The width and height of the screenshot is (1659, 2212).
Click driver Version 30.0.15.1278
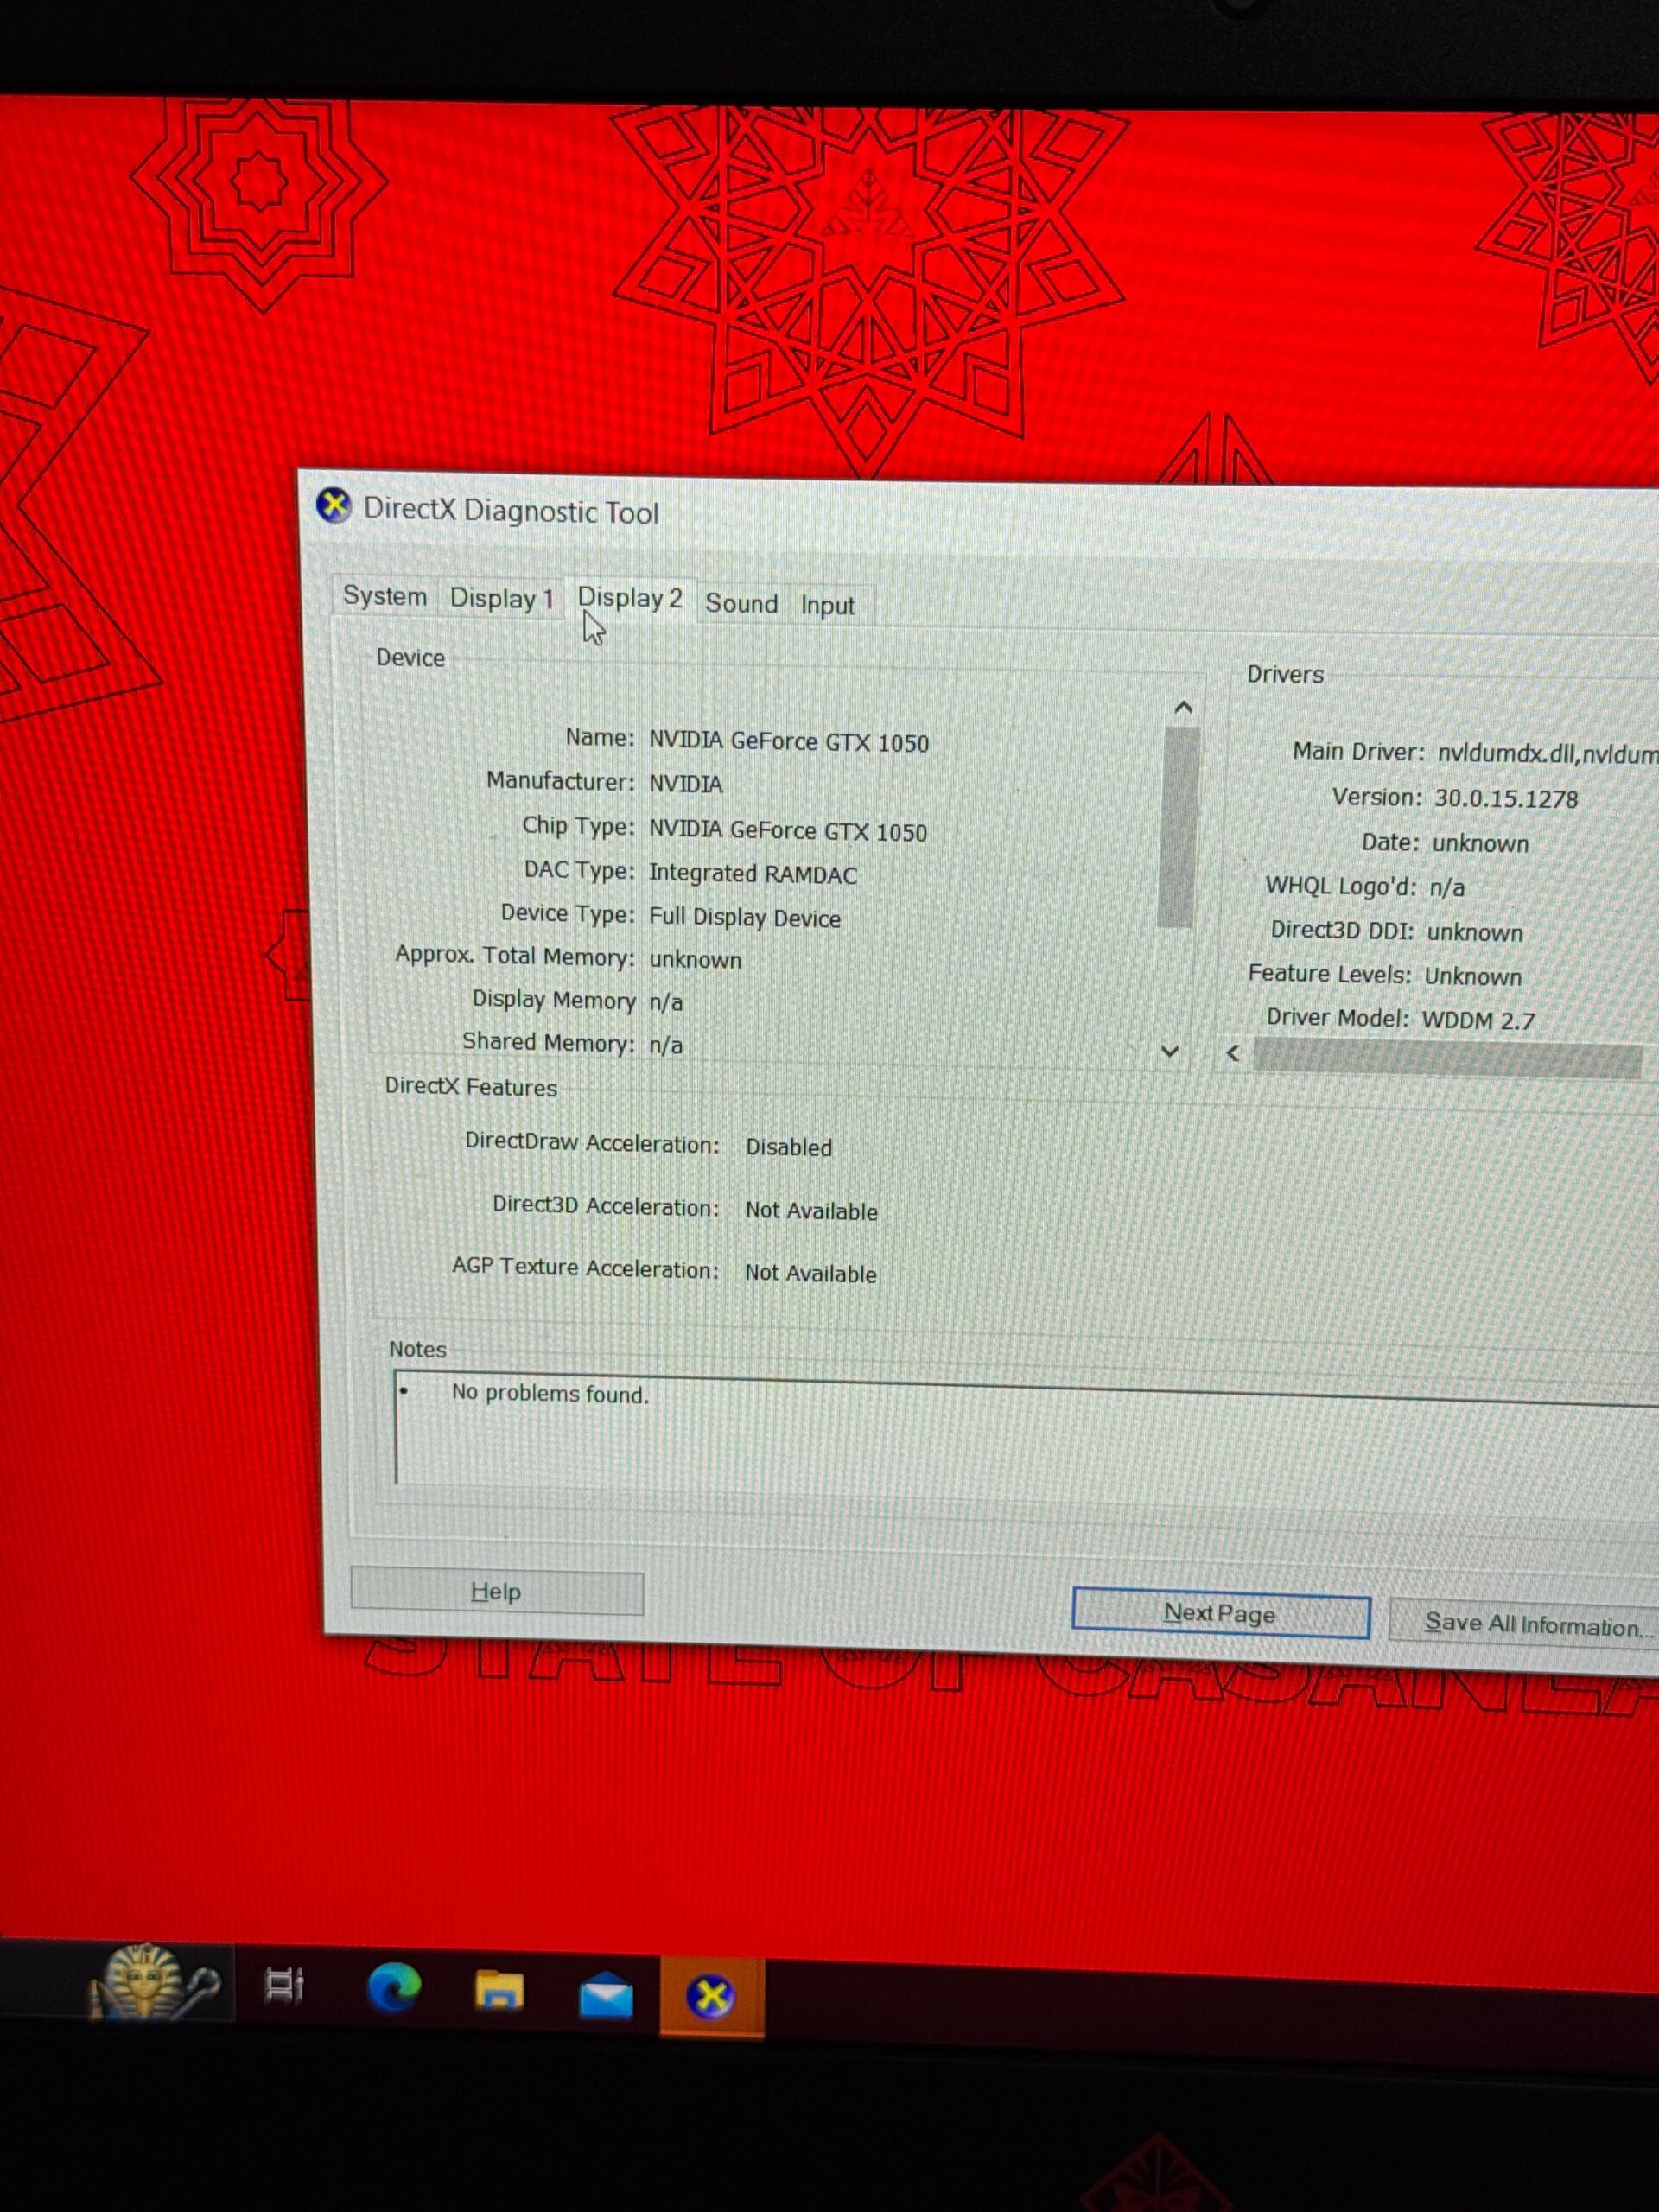point(1506,799)
